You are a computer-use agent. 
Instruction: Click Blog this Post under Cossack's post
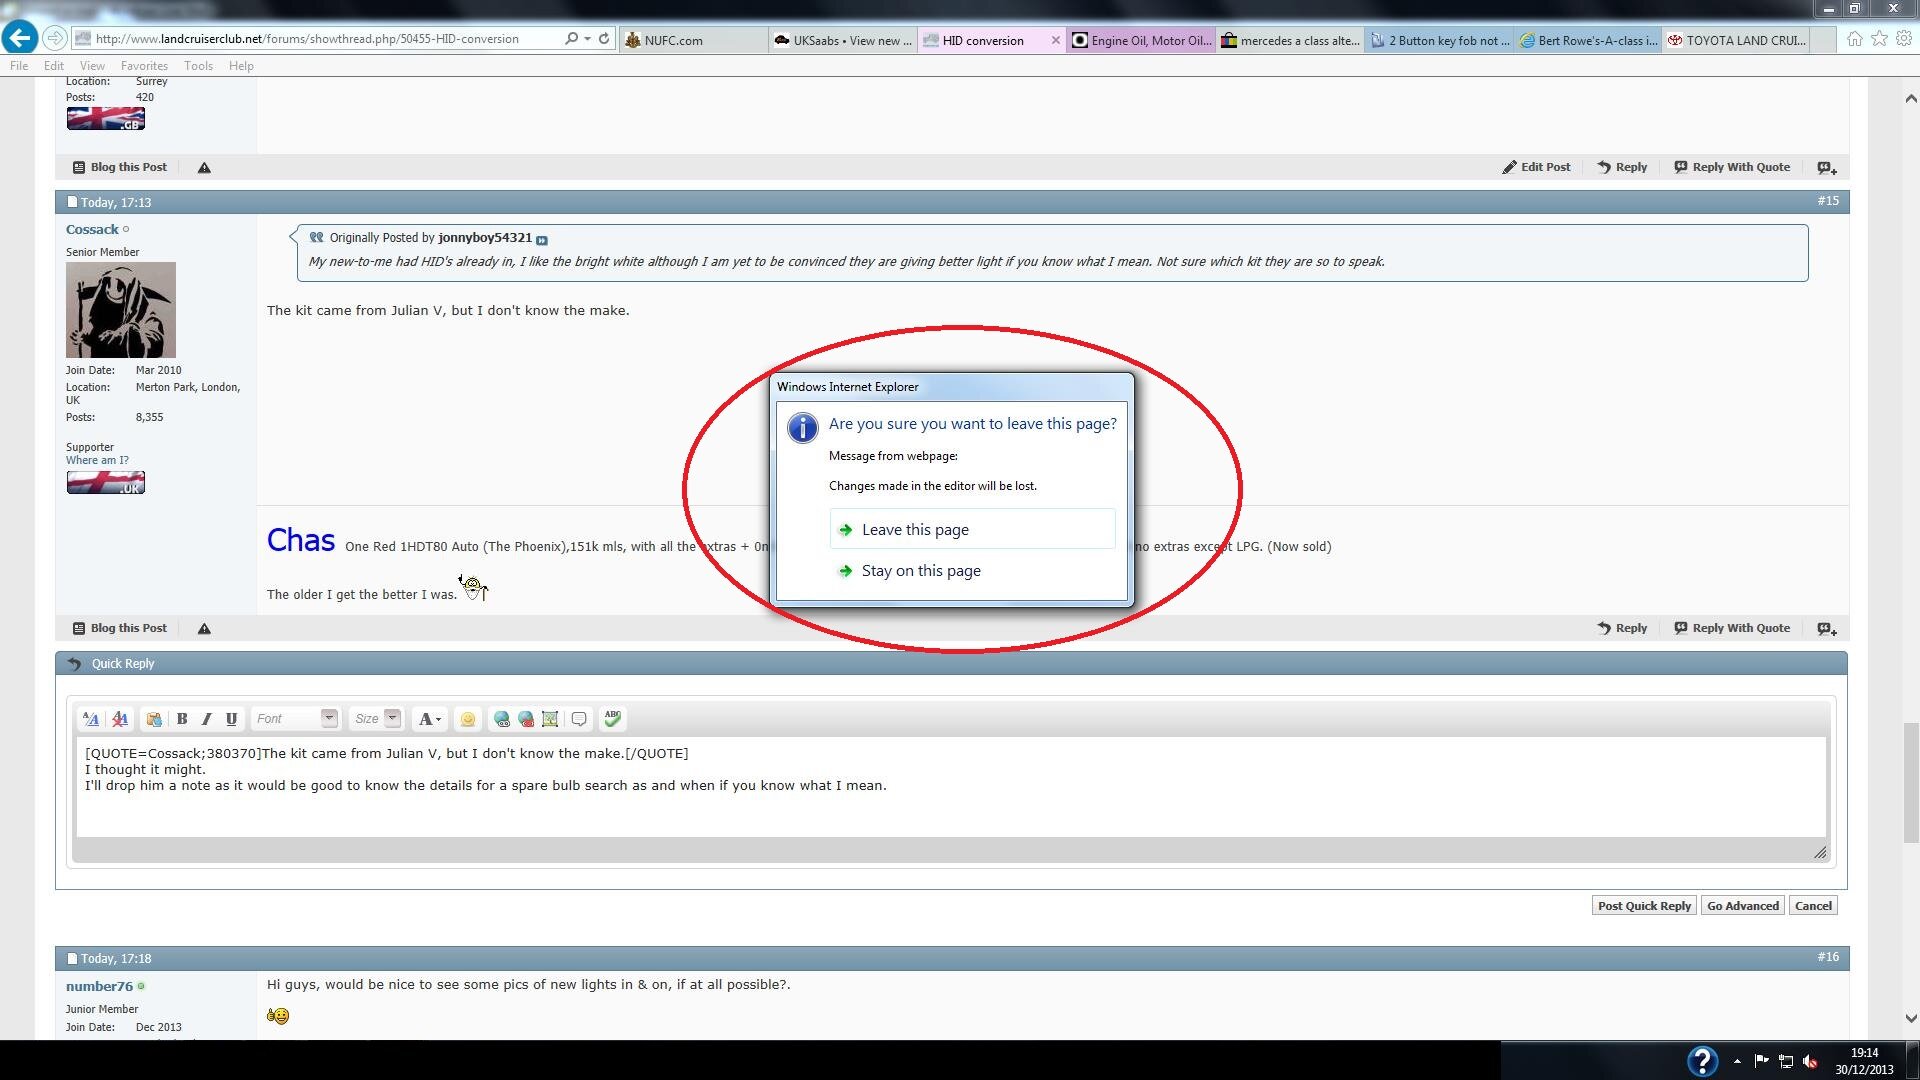pyautogui.click(x=120, y=628)
